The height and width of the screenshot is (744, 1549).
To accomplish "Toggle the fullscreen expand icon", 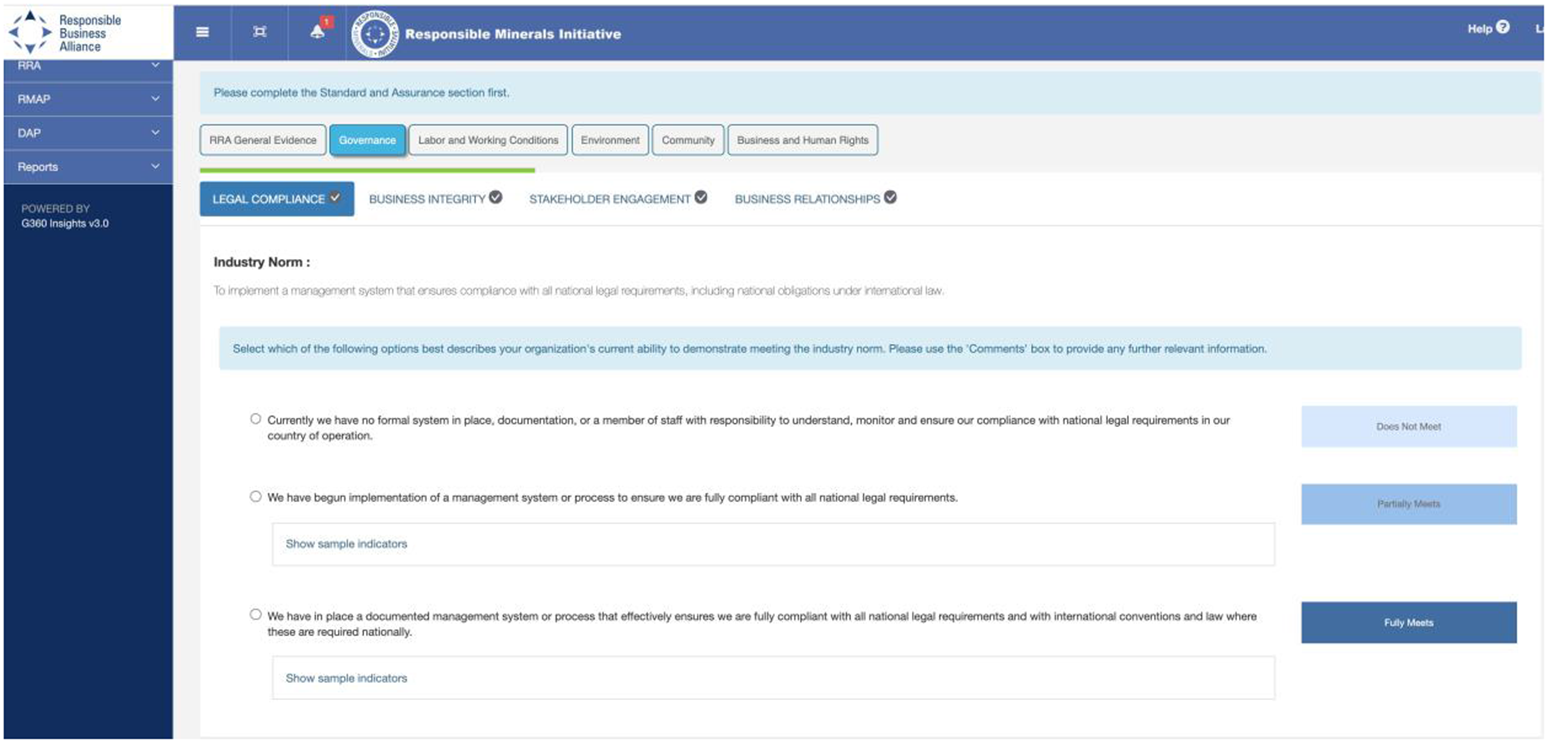I will tap(260, 32).
